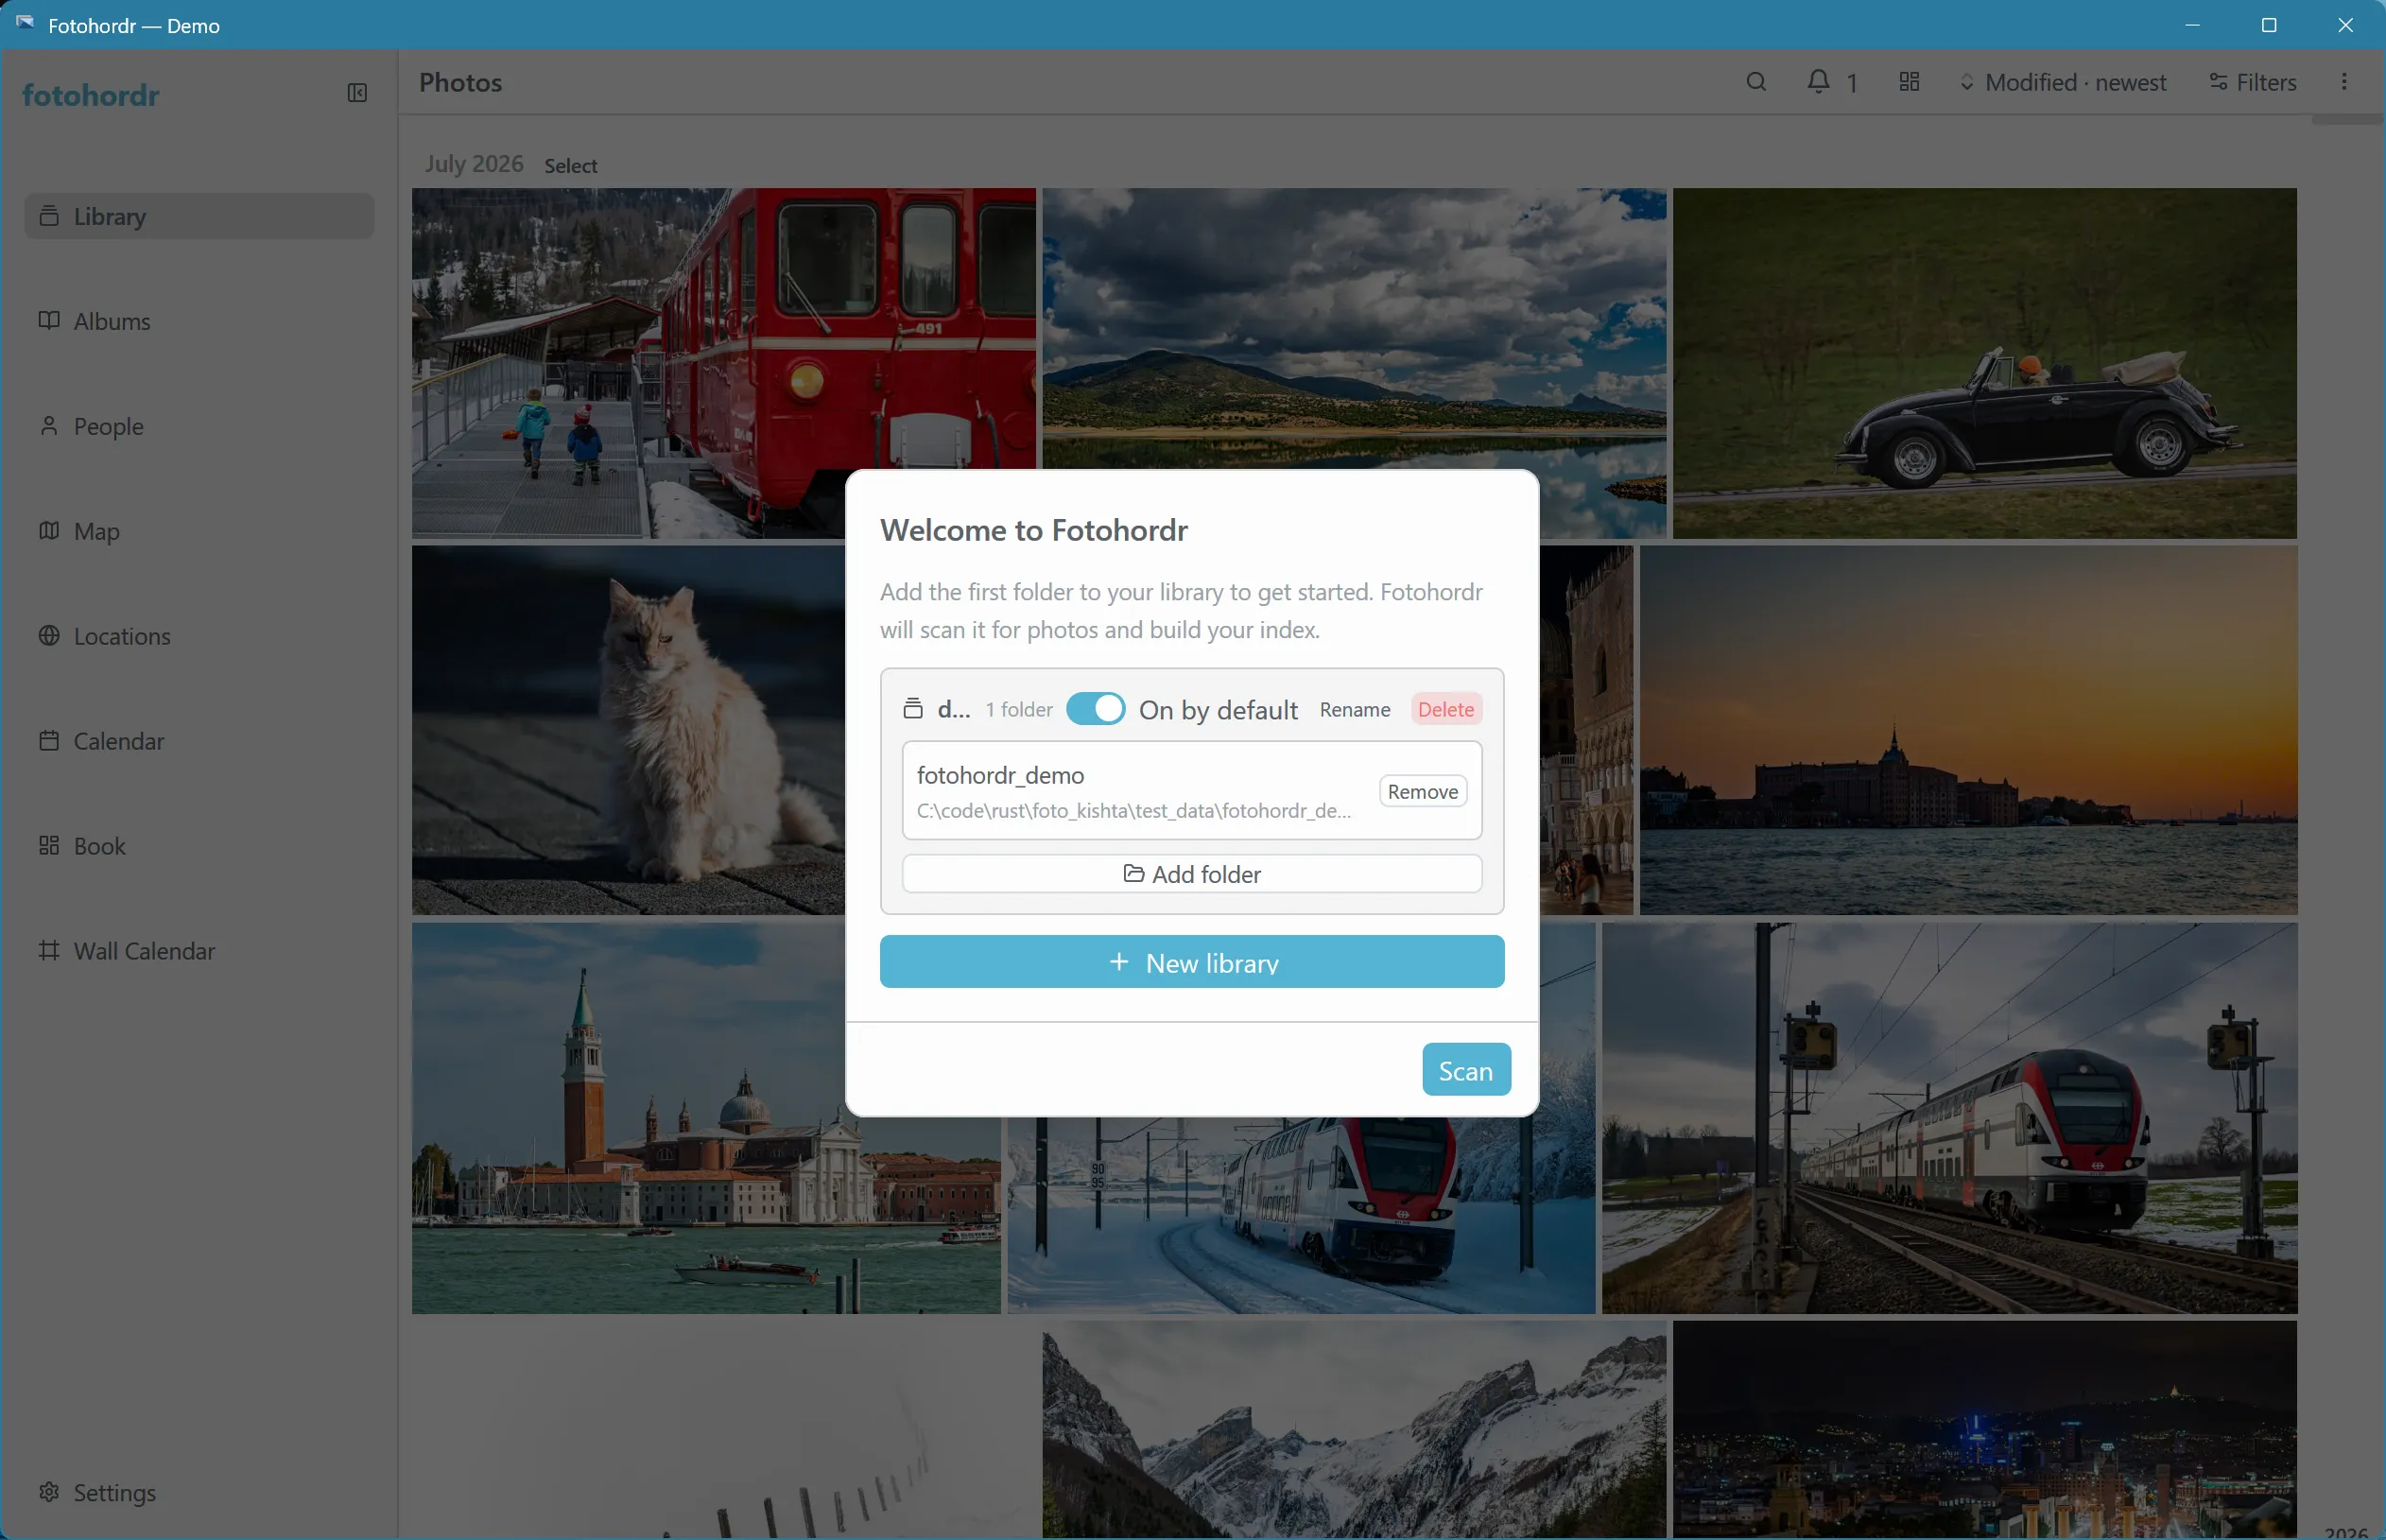This screenshot has width=2386, height=1540.
Task: Rename the library in the welcome dialog
Action: 1354,709
